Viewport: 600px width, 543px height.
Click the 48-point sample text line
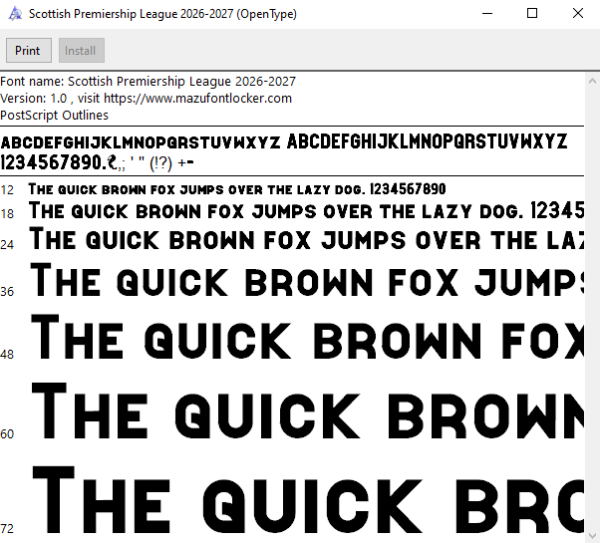(x=308, y=337)
